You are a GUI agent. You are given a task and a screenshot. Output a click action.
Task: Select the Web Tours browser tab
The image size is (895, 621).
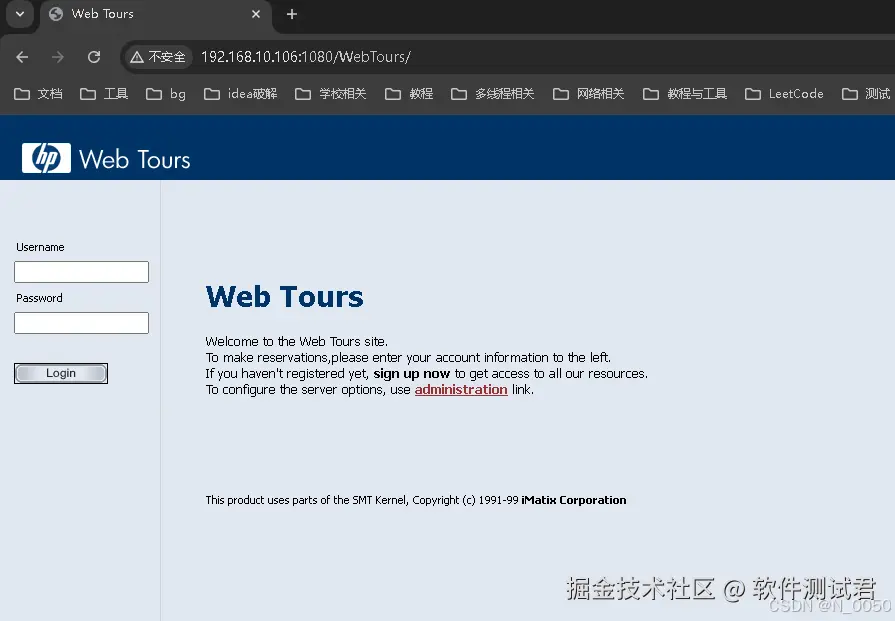[155, 14]
